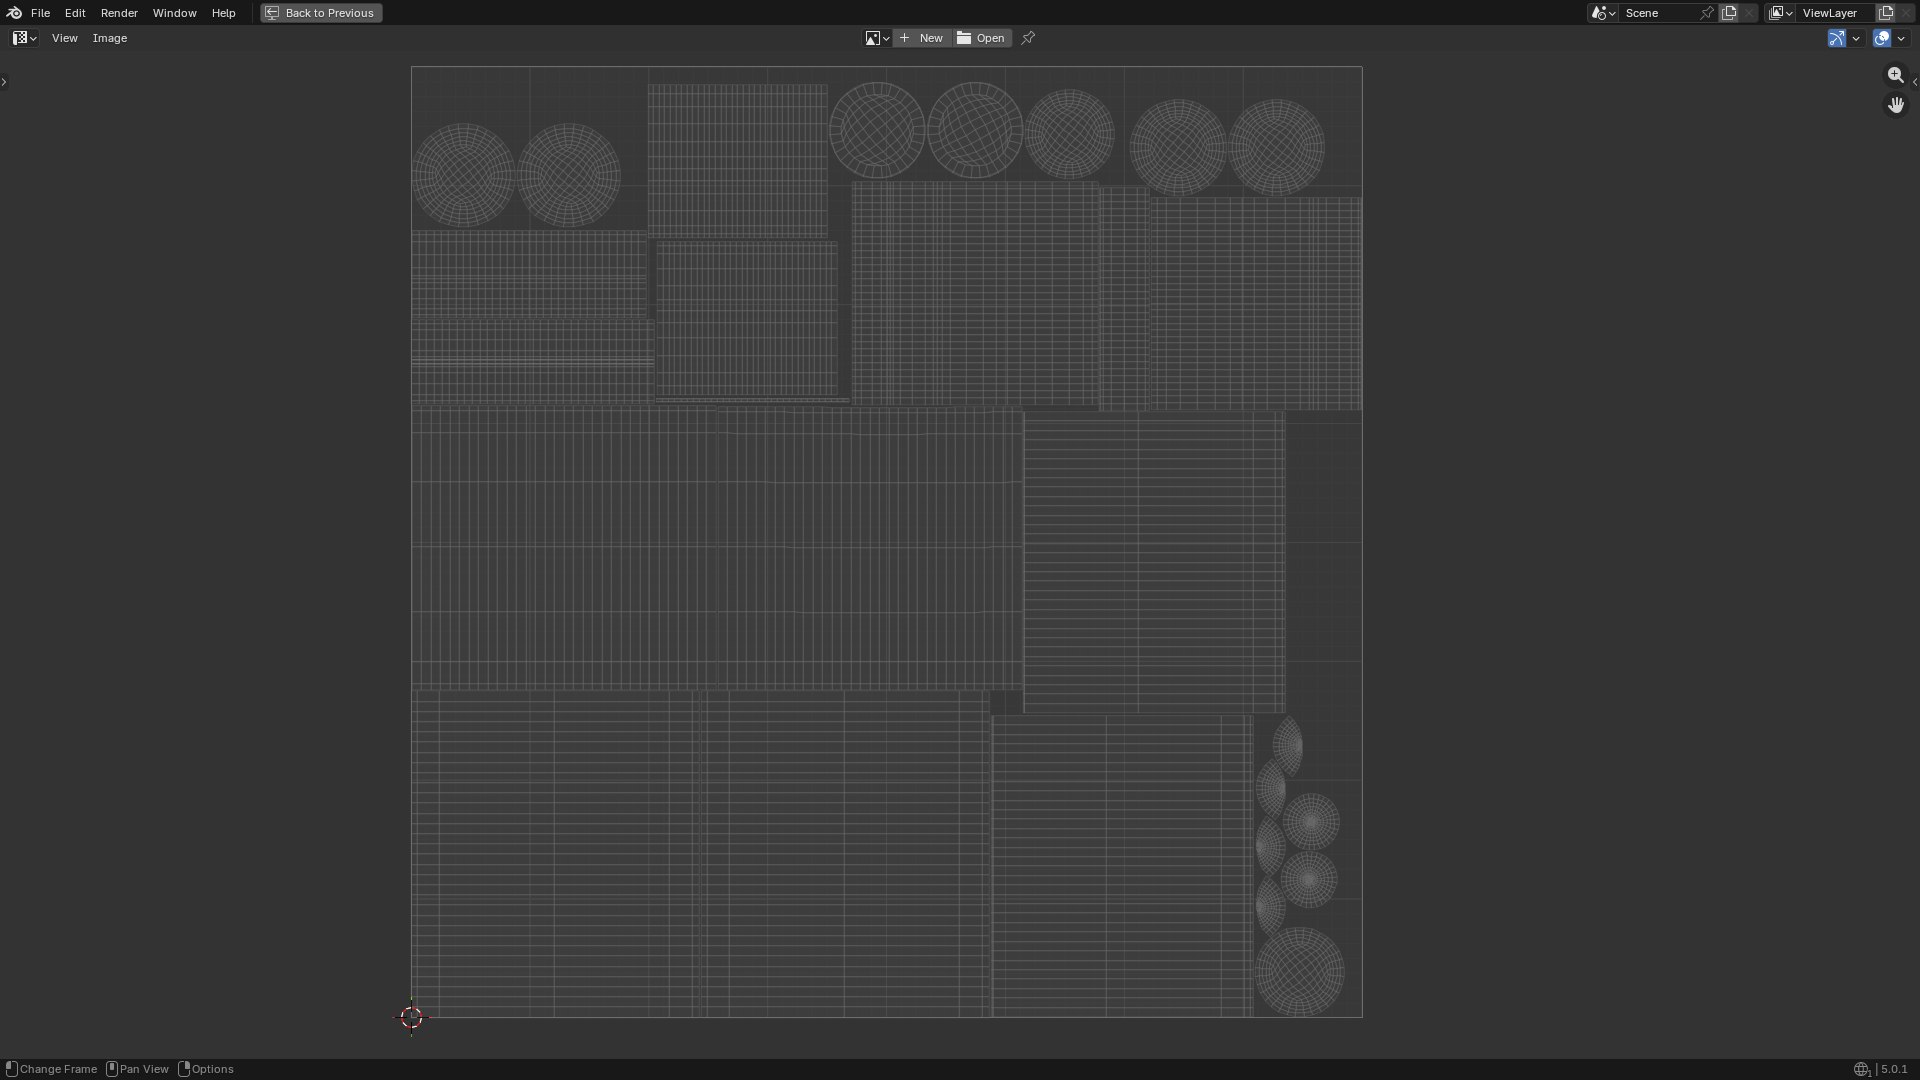This screenshot has height=1080, width=1920.
Task: Click the Back to Previous button
Action: click(321, 13)
